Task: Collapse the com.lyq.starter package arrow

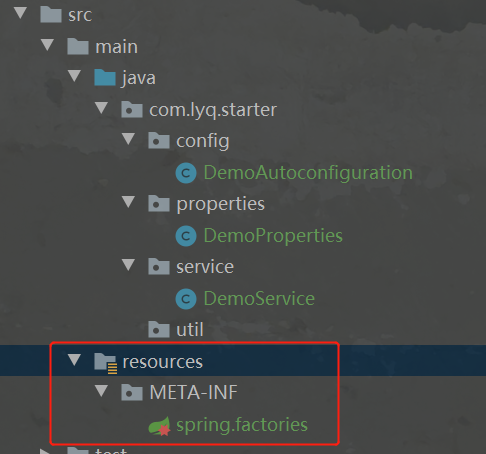Action: [101, 108]
